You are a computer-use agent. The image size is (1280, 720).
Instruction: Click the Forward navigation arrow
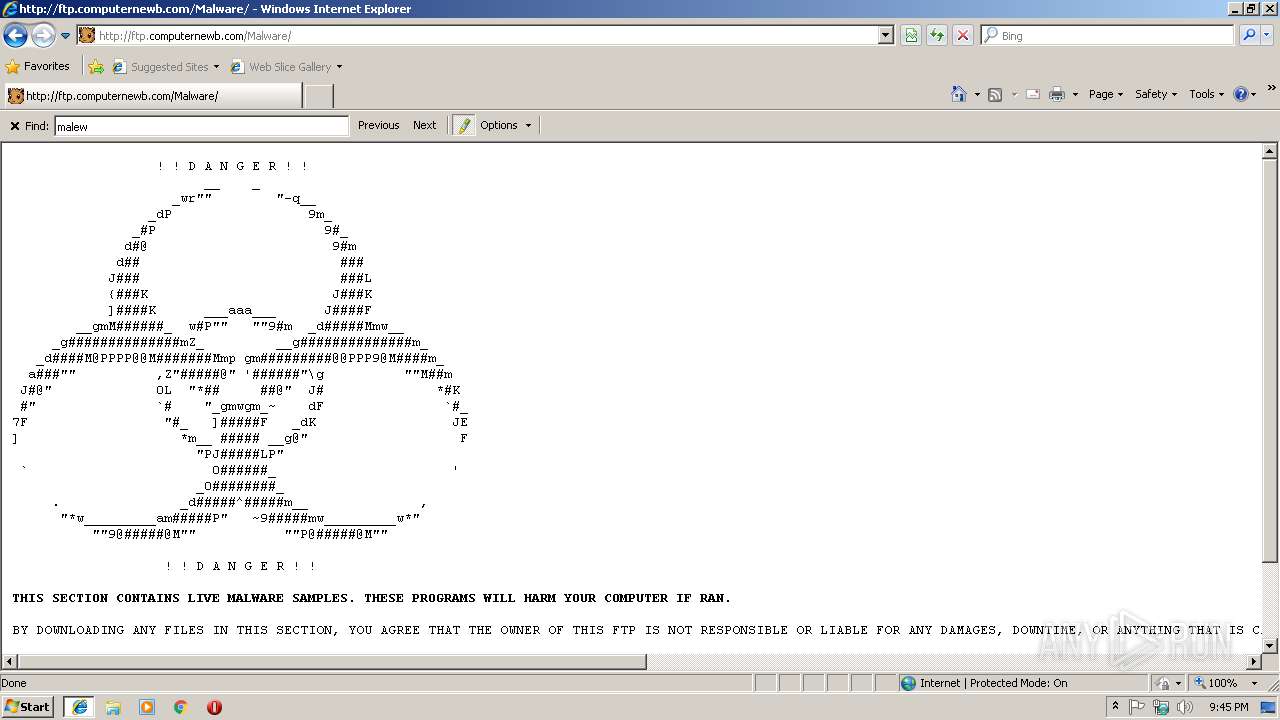[x=43, y=36]
